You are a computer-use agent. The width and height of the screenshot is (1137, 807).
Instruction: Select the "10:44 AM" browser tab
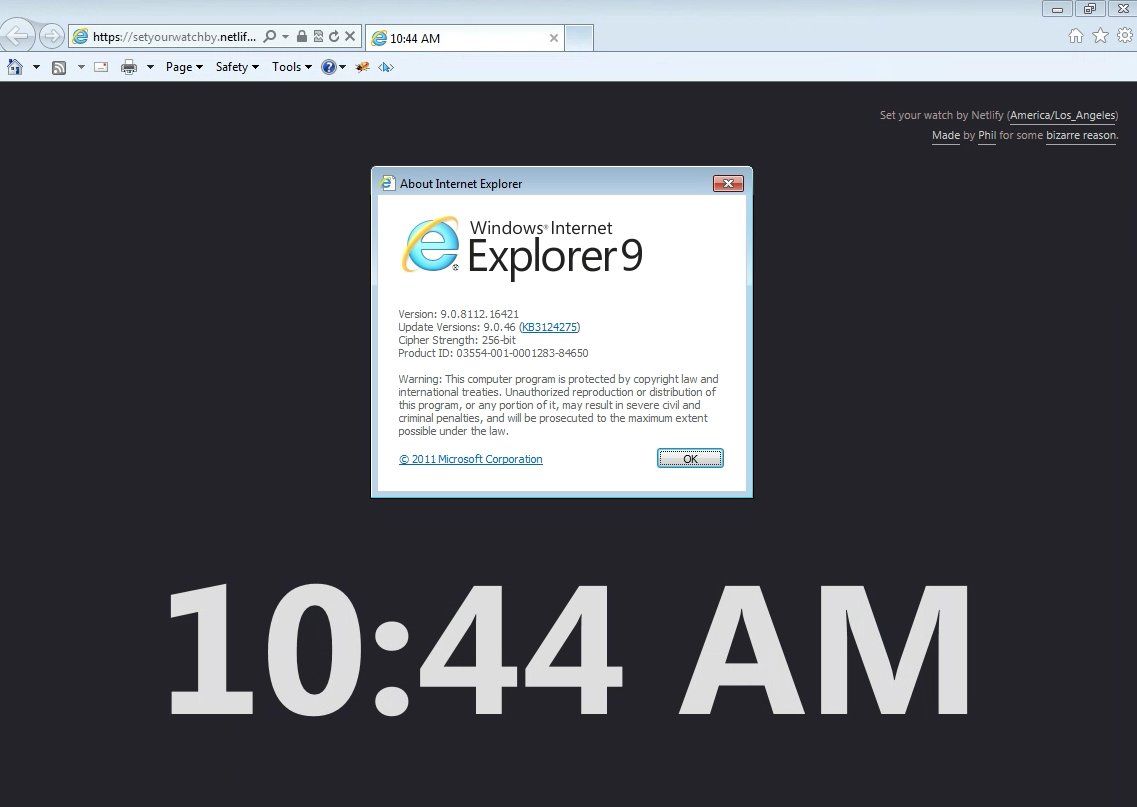pyautogui.click(x=464, y=38)
